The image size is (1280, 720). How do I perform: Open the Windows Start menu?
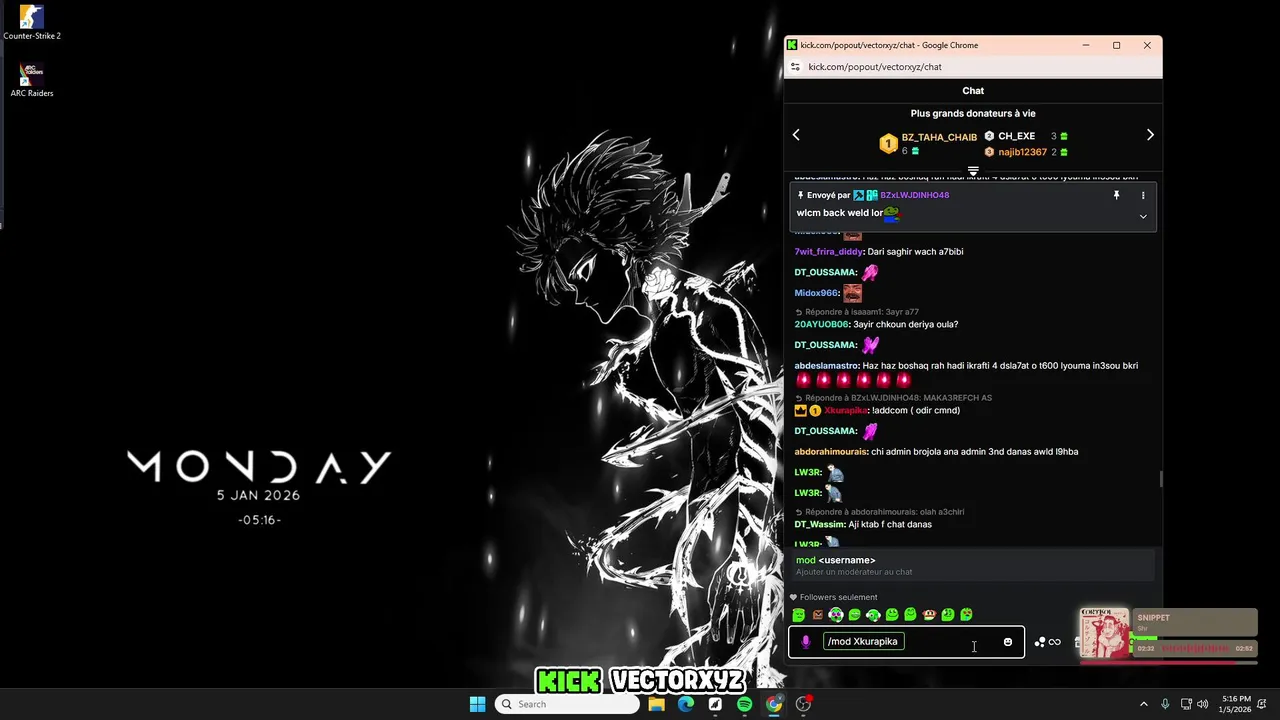pos(478,704)
